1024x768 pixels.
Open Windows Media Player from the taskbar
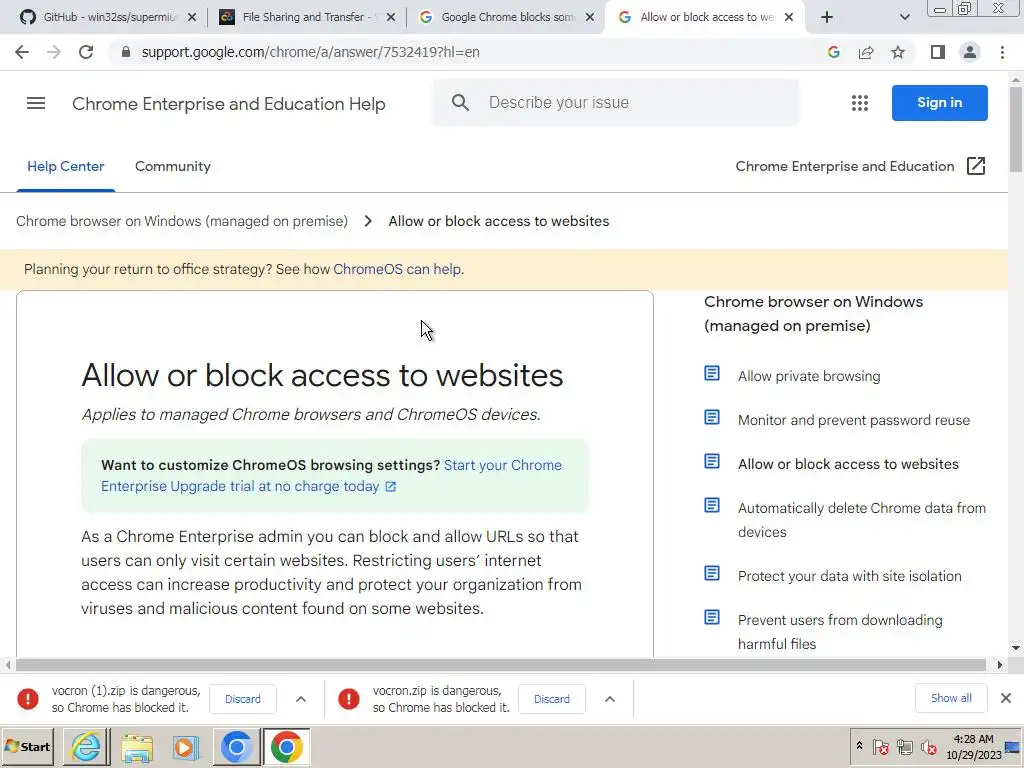coord(186,746)
